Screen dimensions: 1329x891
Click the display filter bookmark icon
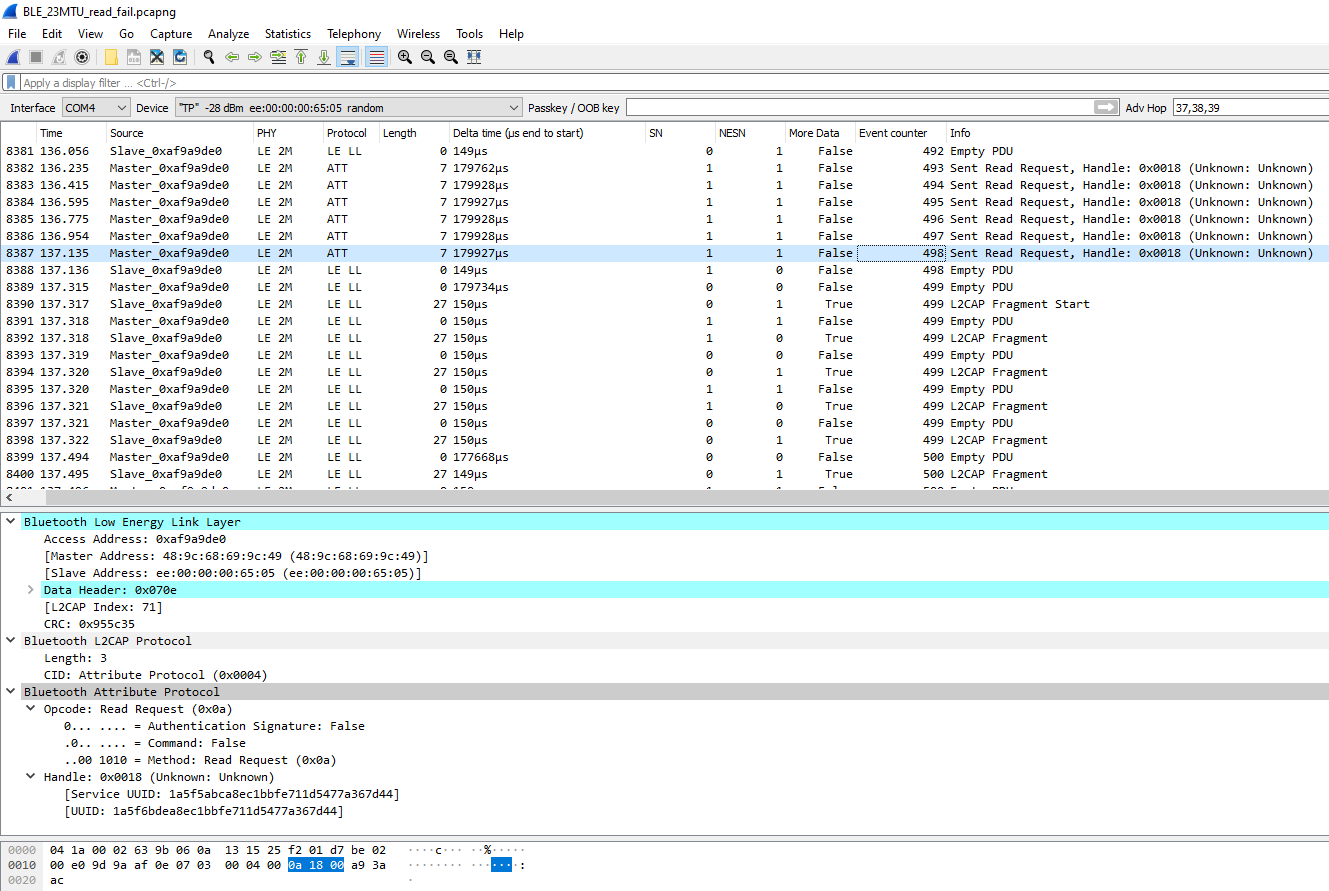click(11, 83)
